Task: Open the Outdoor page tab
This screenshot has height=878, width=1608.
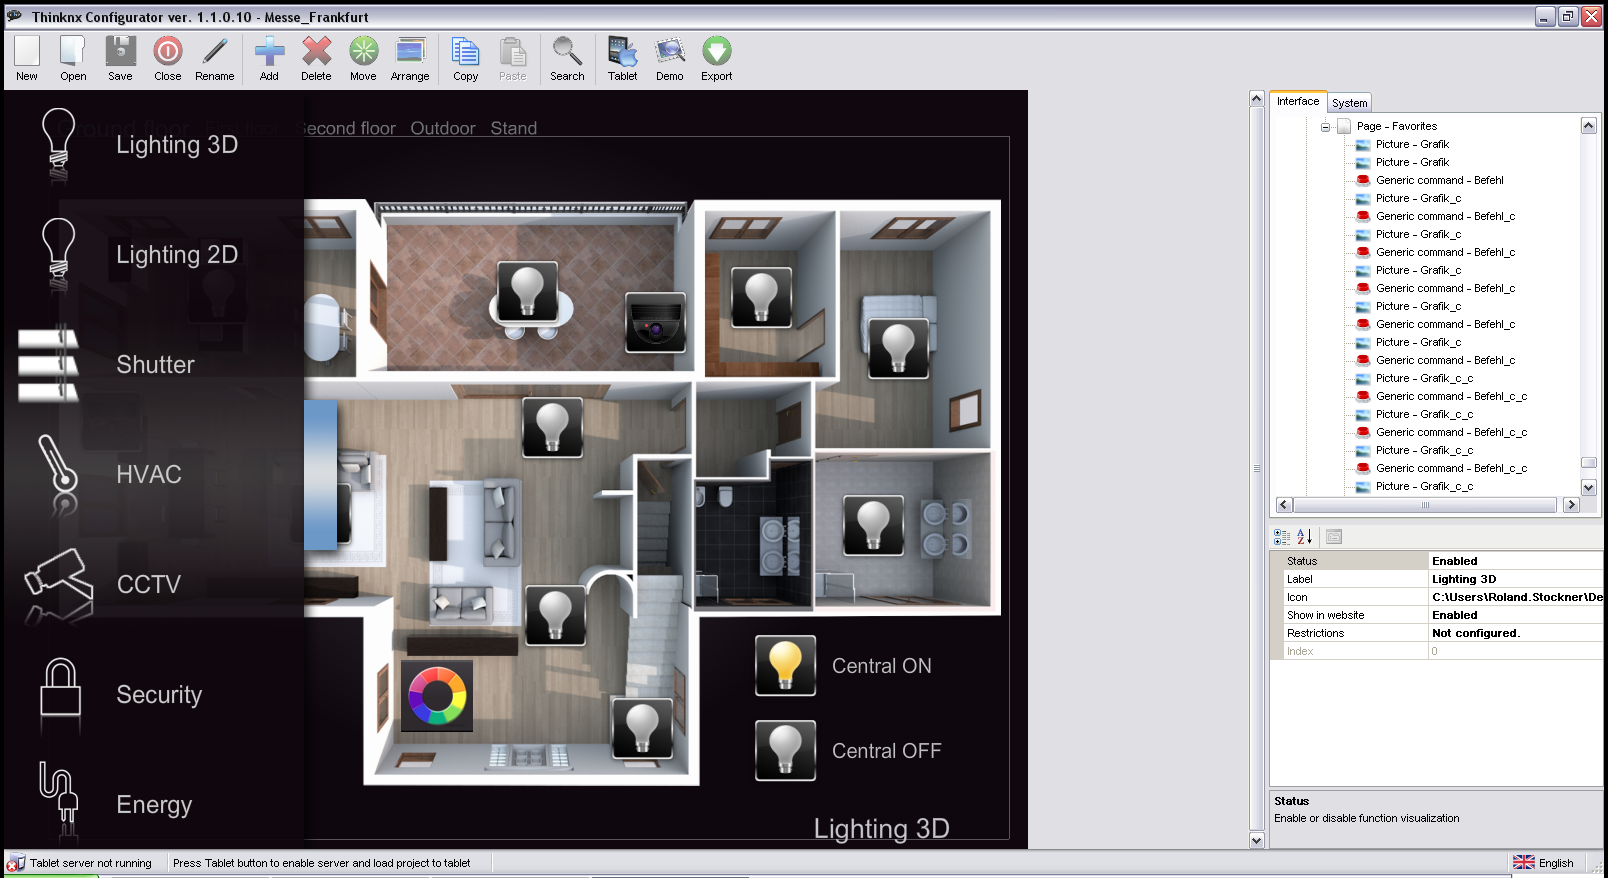Action: coord(443,128)
